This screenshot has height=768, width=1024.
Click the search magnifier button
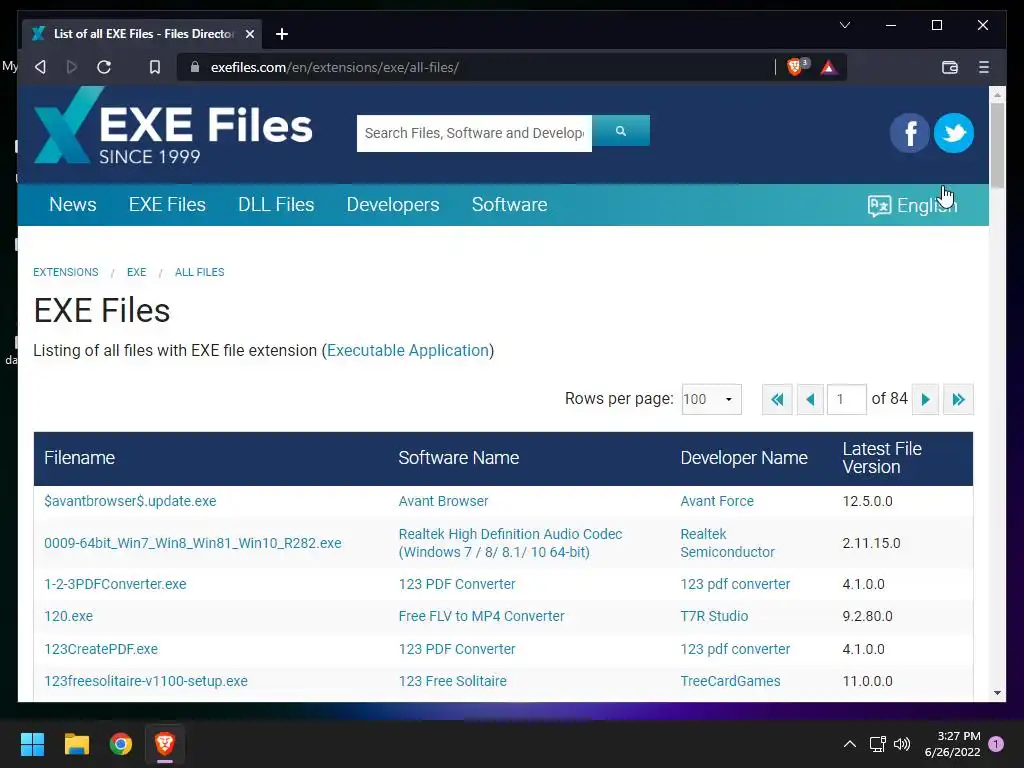(620, 131)
